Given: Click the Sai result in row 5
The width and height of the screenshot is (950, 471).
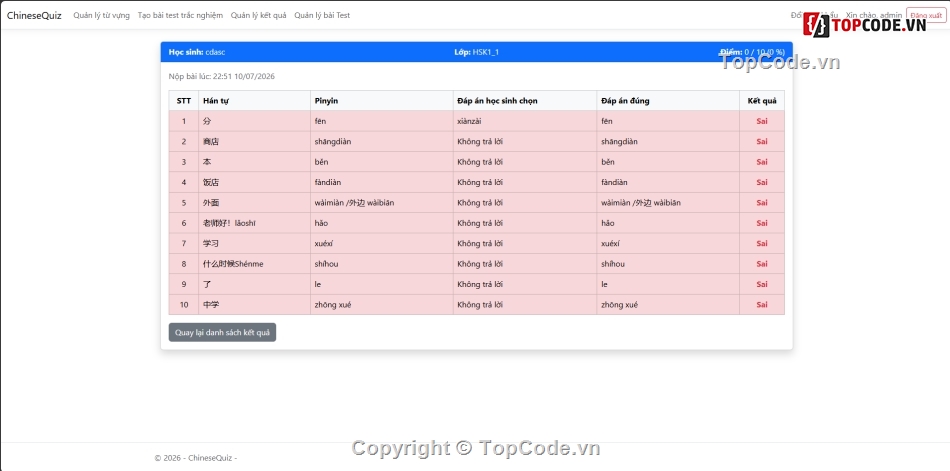Looking at the screenshot, I should click(x=762, y=202).
